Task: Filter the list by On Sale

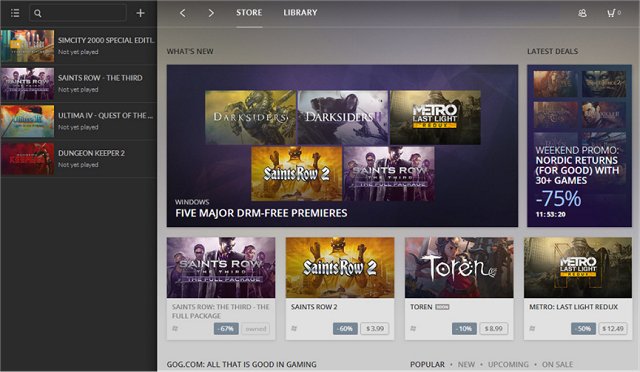Action: point(557,364)
